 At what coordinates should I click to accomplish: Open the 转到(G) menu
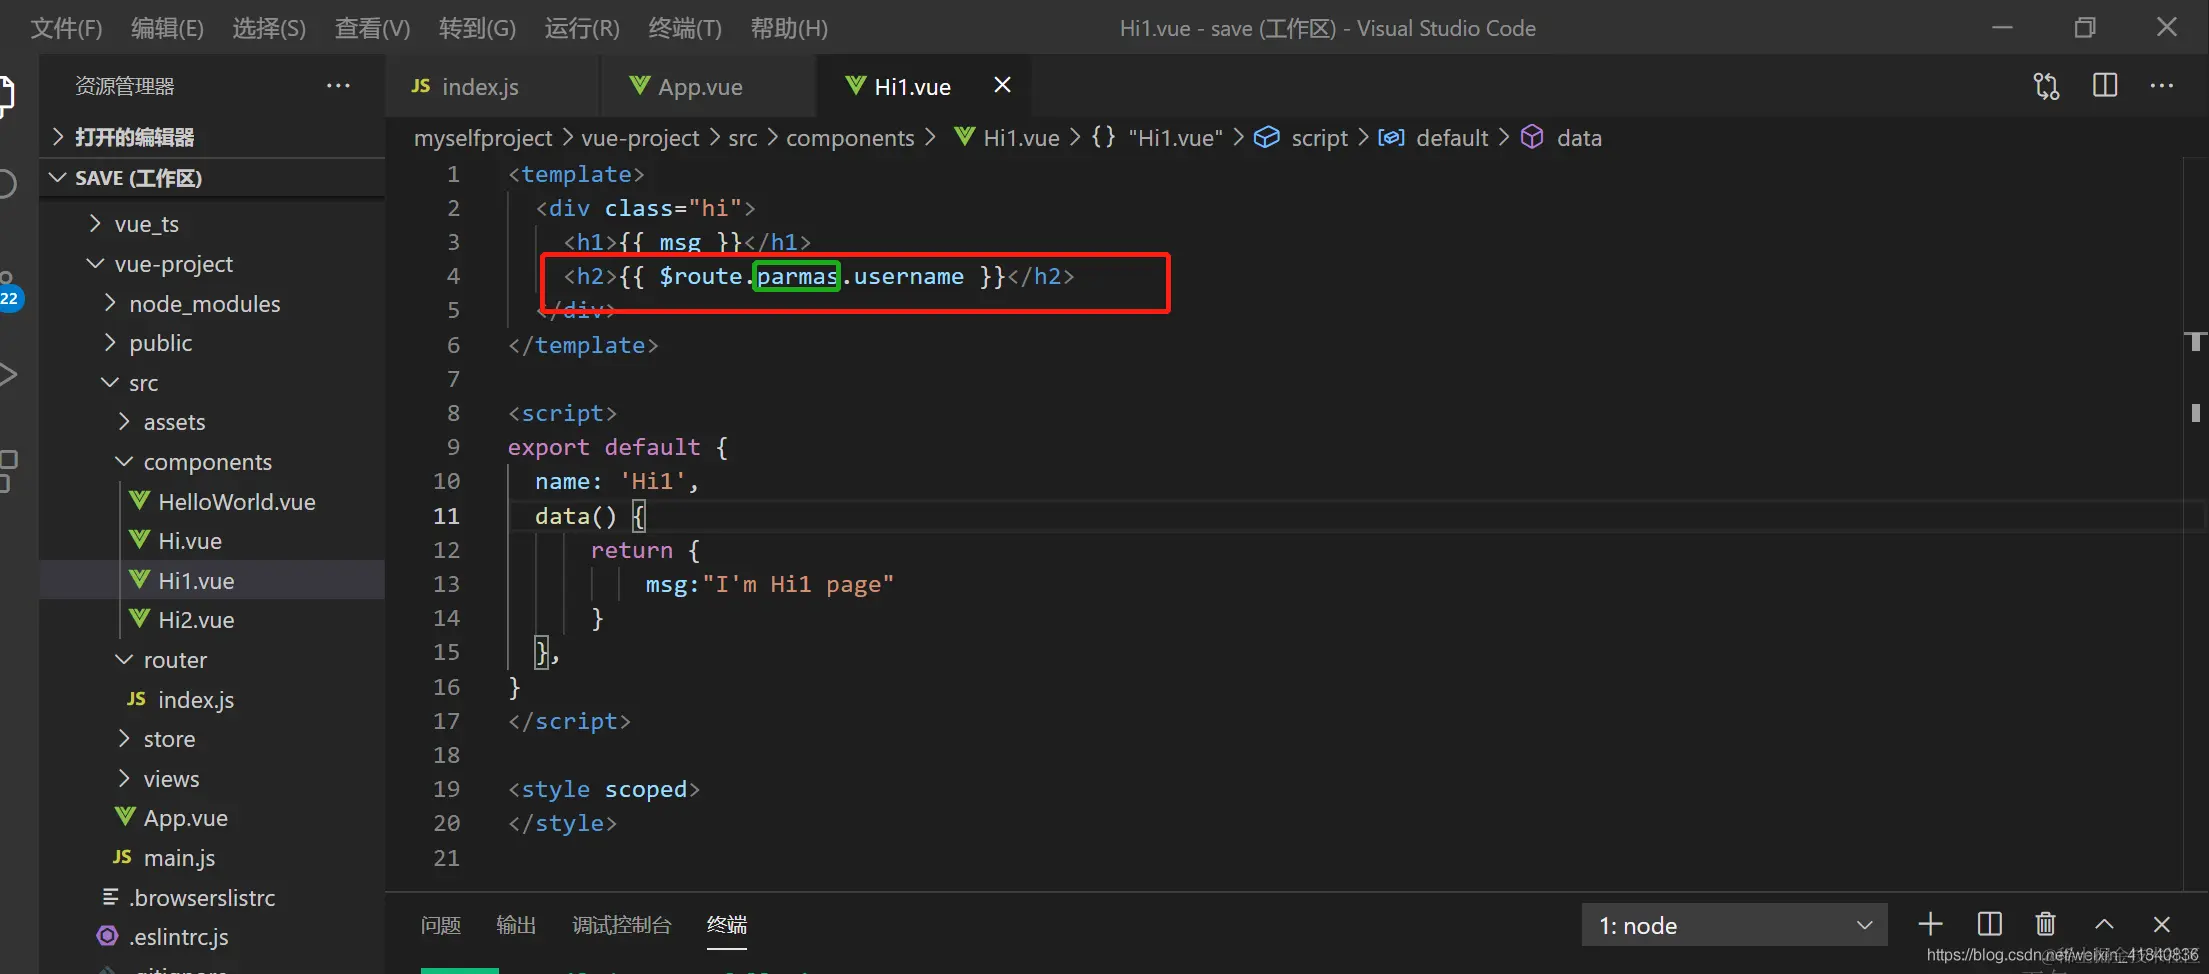(x=477, y=28)
